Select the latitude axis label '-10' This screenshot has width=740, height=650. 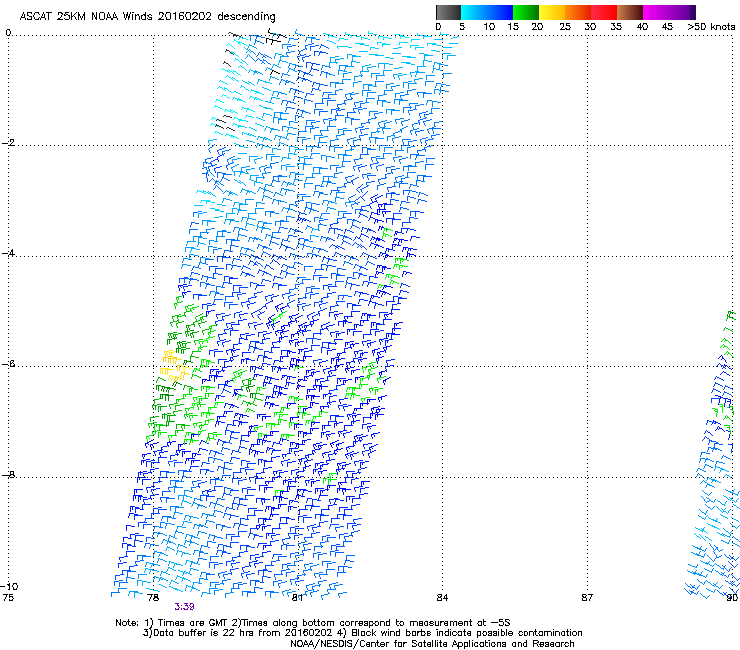tap(9, 586)
